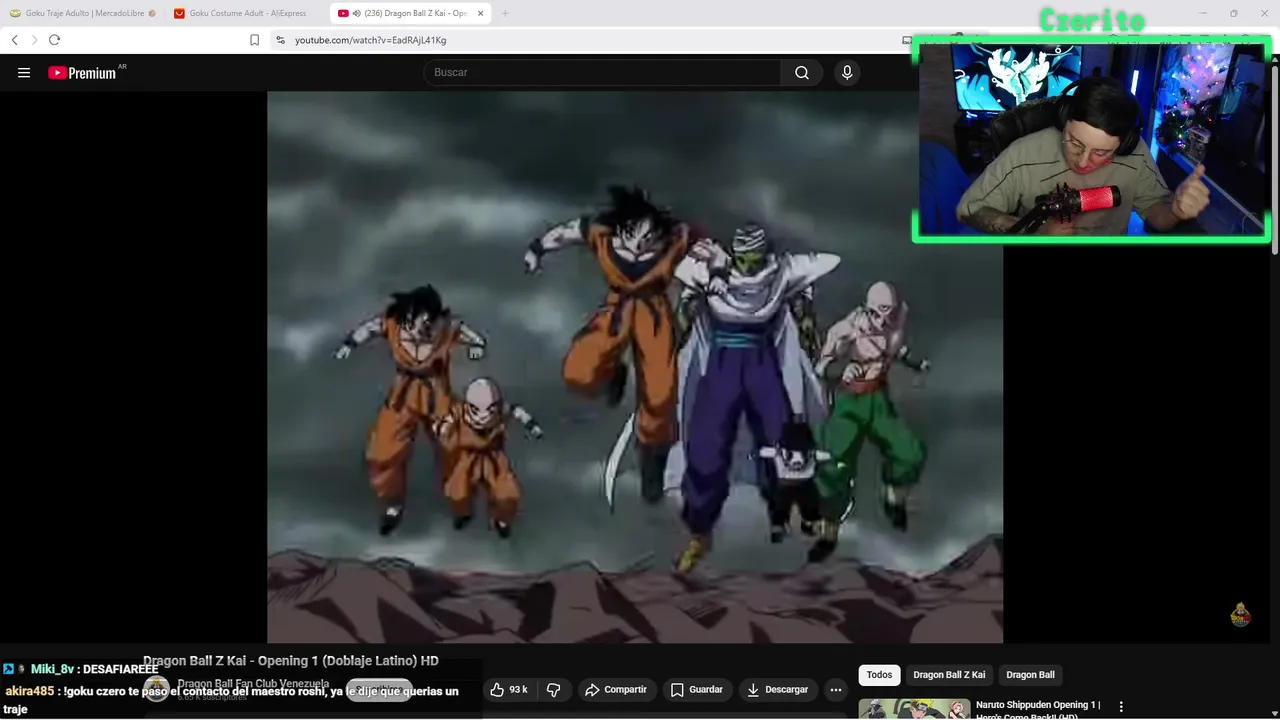Like the video showing 93 k
The width and height of the screenshot is (1280, 720).
[x=509, y=690]
